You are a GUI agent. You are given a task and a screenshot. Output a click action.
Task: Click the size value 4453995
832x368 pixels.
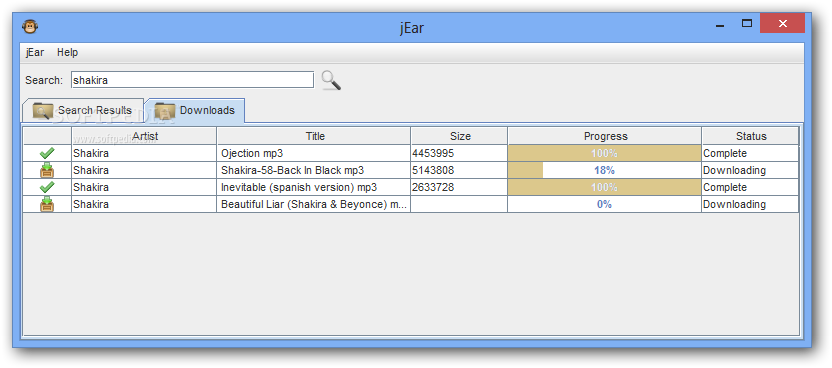433,153
